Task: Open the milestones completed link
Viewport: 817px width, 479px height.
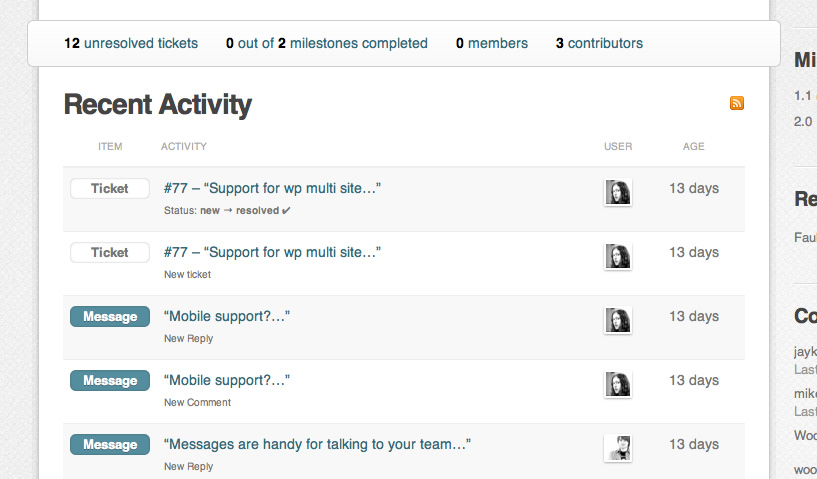Action: (358, 44)
